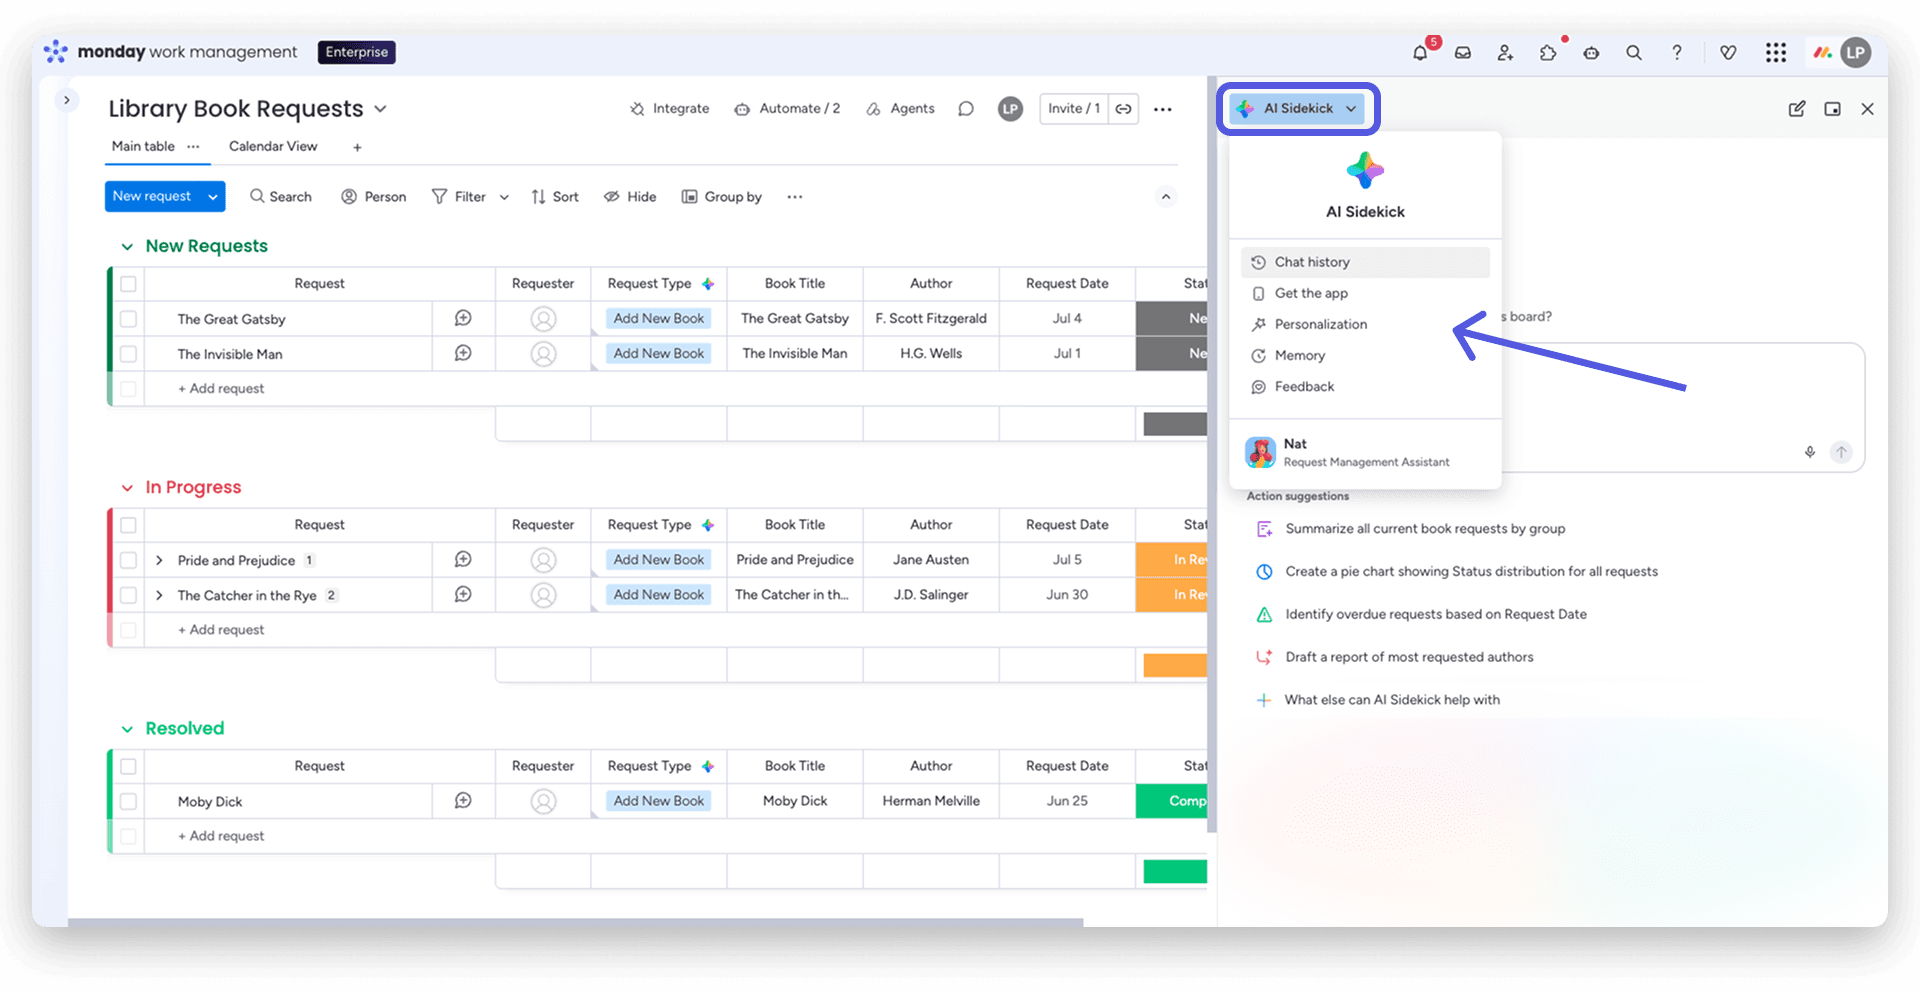Image resolution: width=1920 pixels, height=992 pixels.
Task: Open Memory menu item
Action: [1365, 355]
